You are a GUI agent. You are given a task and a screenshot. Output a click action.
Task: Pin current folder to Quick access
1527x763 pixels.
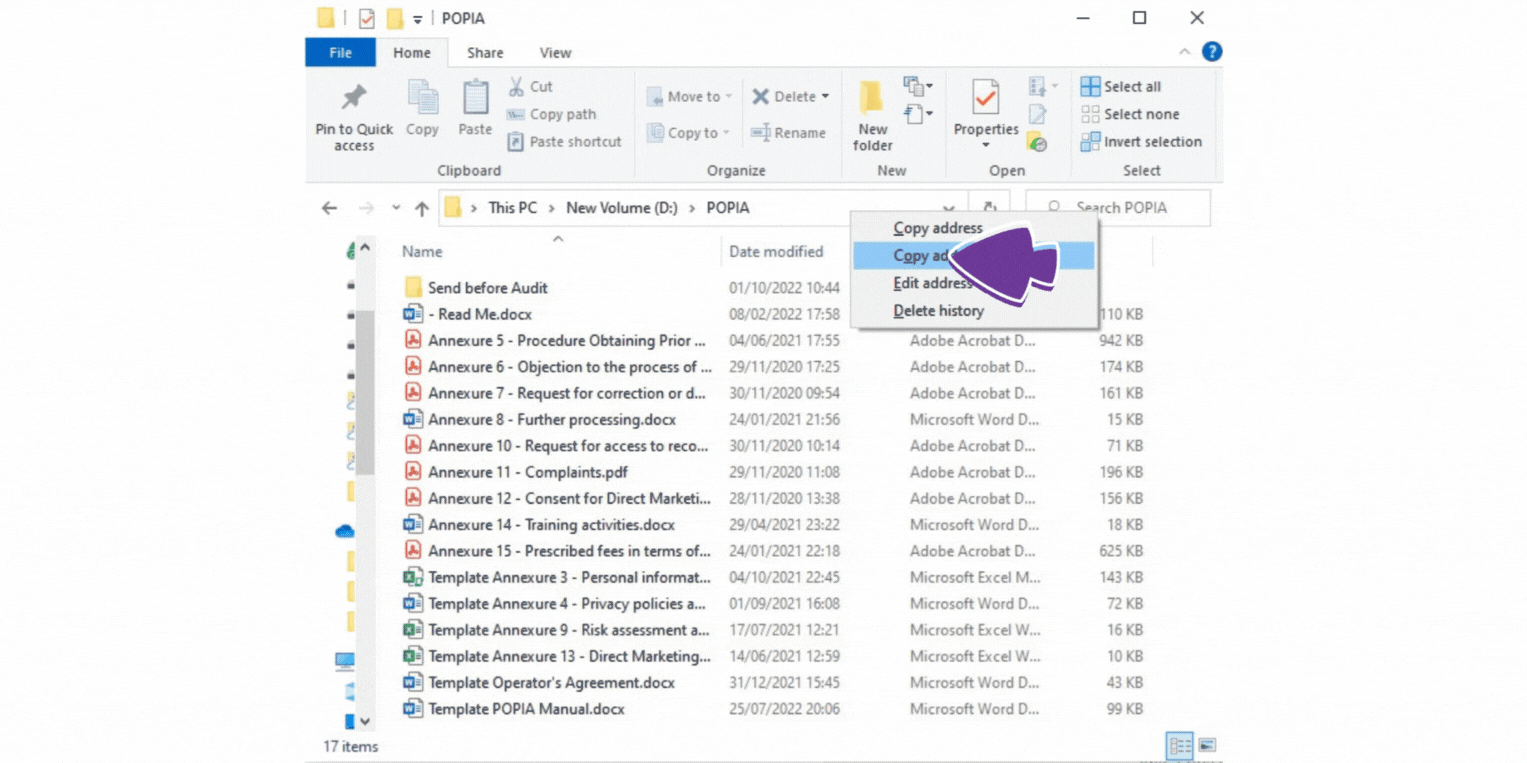point(352,113)
